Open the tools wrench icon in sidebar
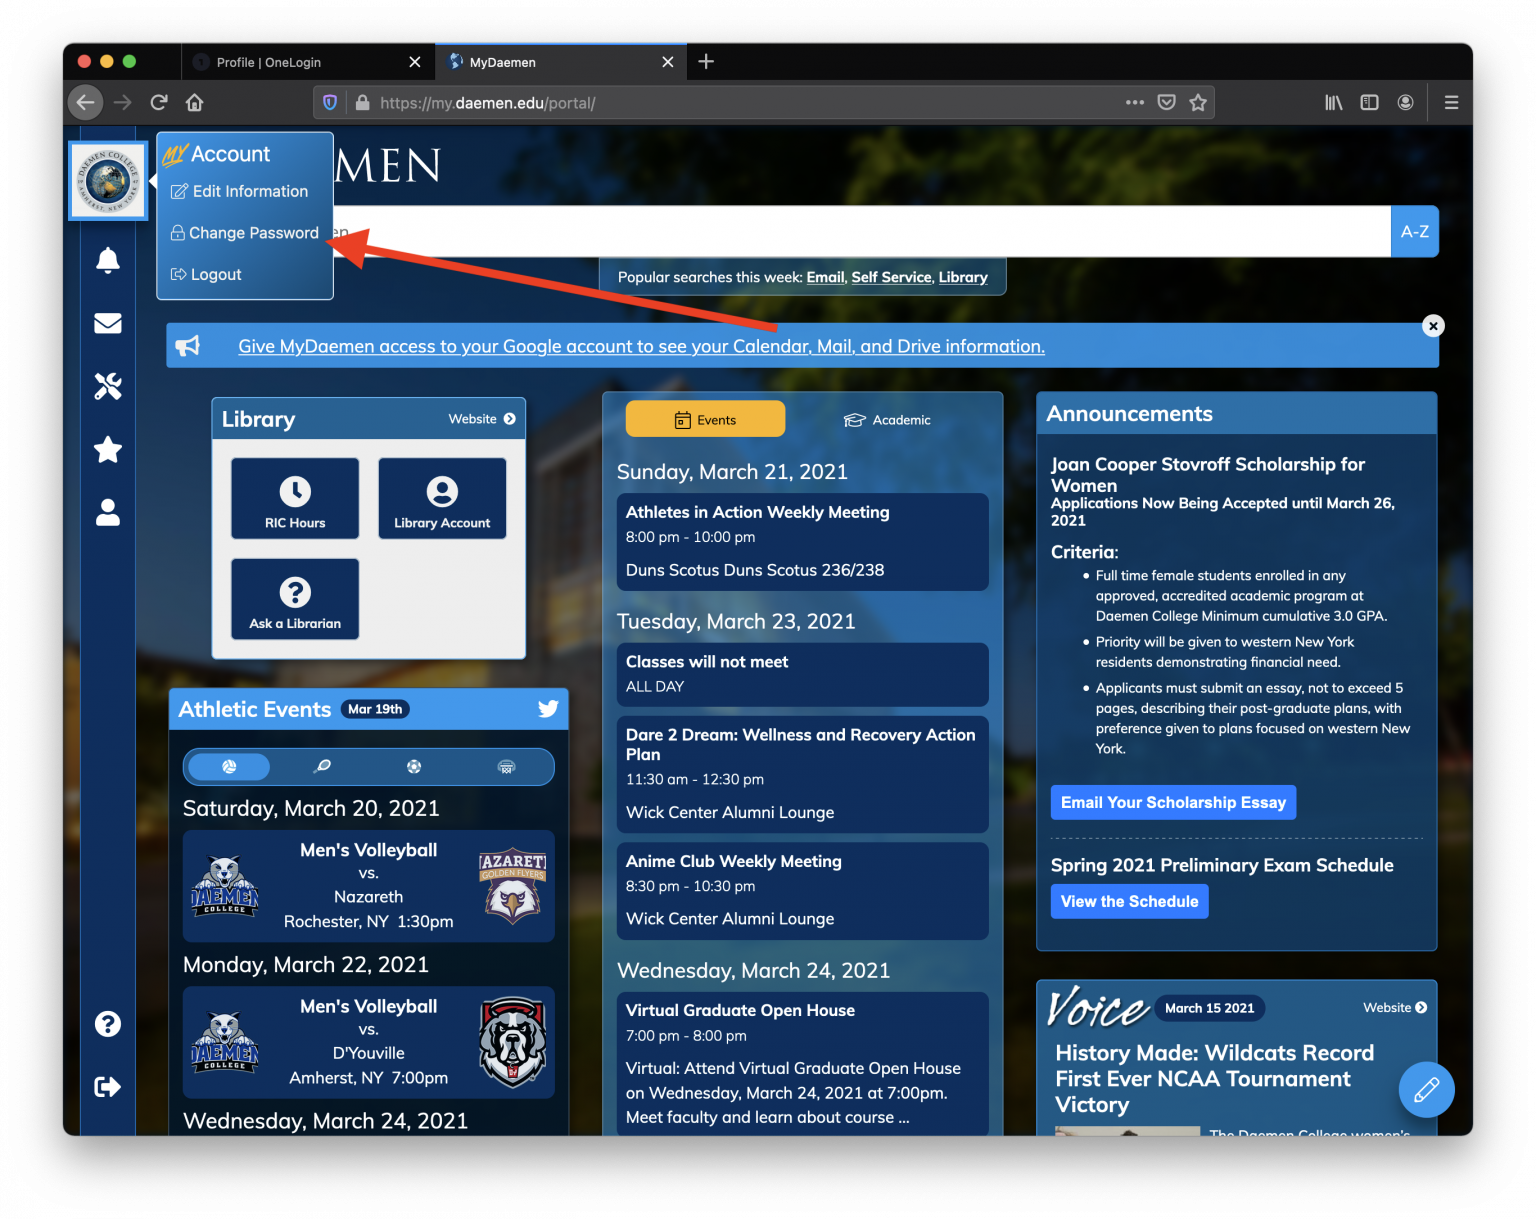The image size is (1536, 1219). [x=108, y=386]
